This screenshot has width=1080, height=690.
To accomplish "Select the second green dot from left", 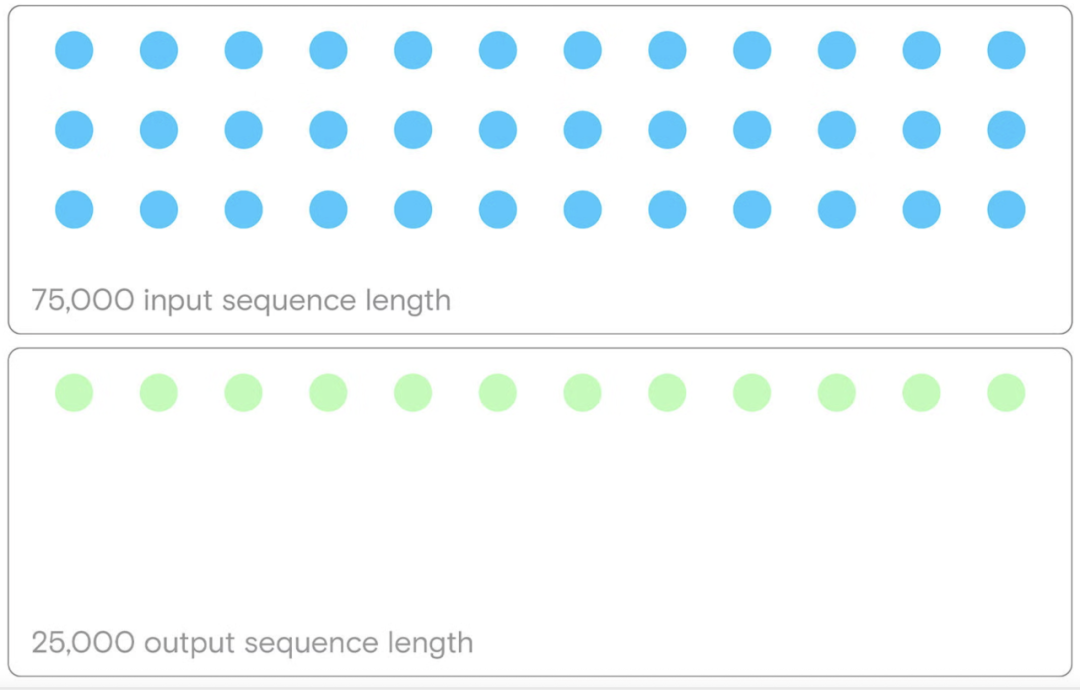I will pyautogui.click(x=159, y=393).
